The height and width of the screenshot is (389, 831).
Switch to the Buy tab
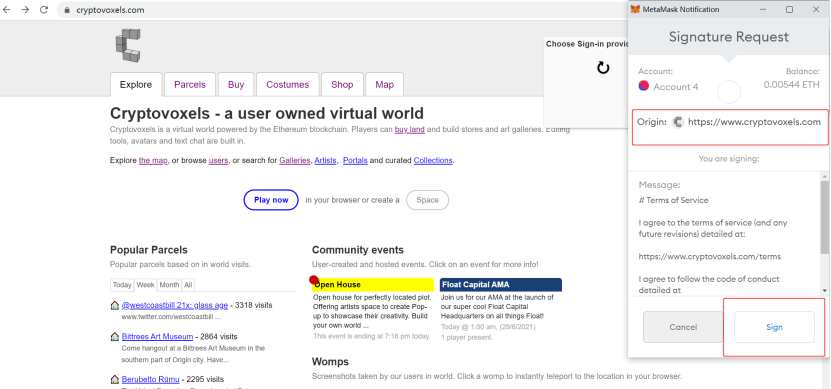236,85
